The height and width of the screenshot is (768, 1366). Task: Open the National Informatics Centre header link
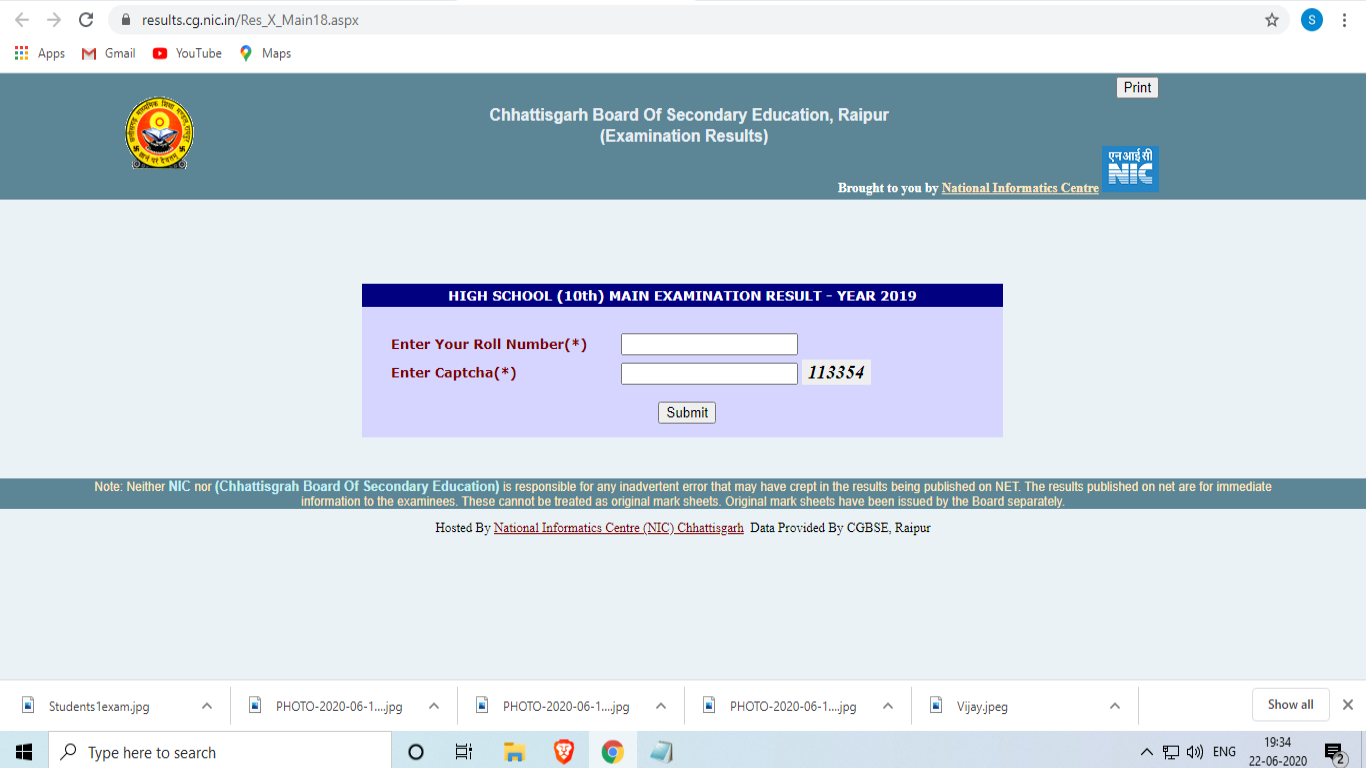pyautogui.click(x=1019, y=188)
